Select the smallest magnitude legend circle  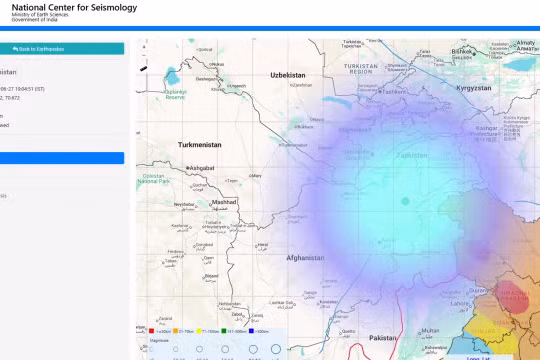pyautogui.click(x=151, y=349)
